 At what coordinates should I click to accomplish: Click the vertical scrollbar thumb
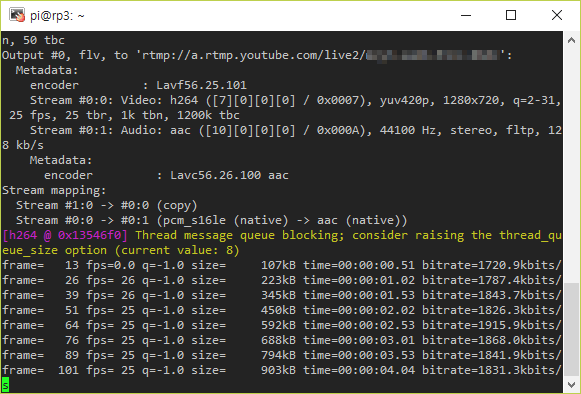571,329
